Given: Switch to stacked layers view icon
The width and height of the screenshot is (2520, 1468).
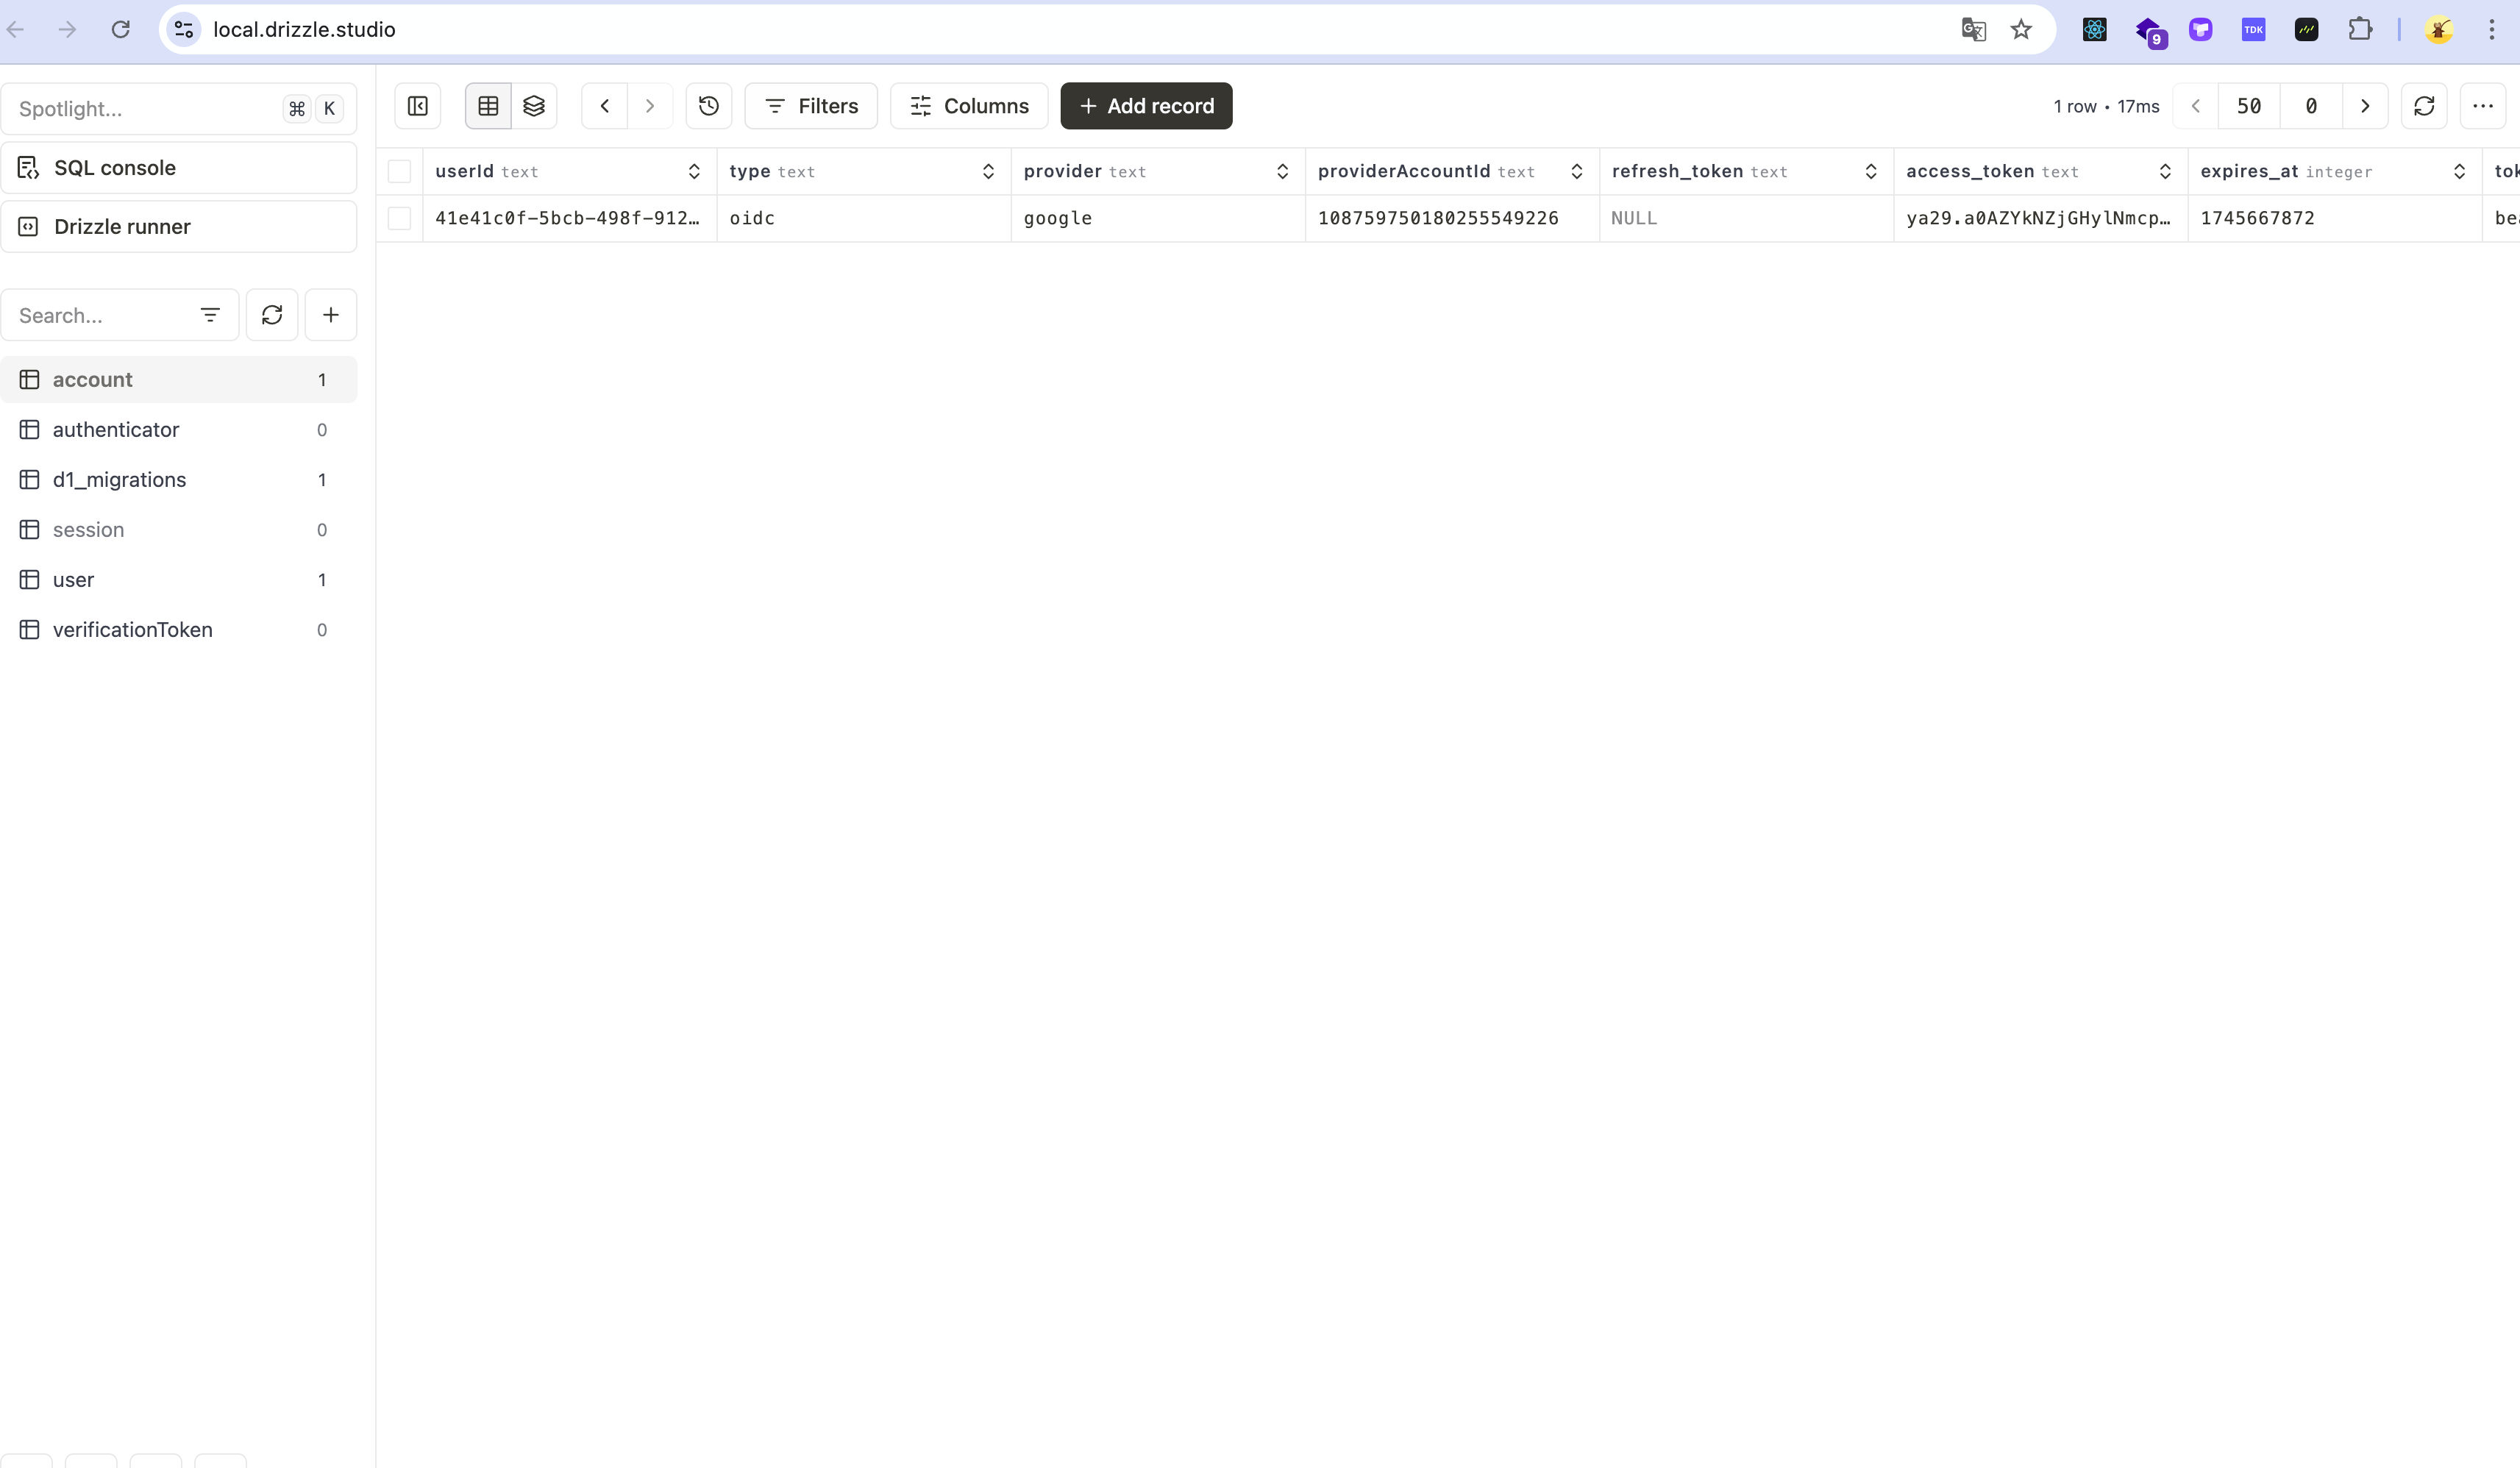Looking at the screenshot, I should pyautogui.click(x=534, y=106).
